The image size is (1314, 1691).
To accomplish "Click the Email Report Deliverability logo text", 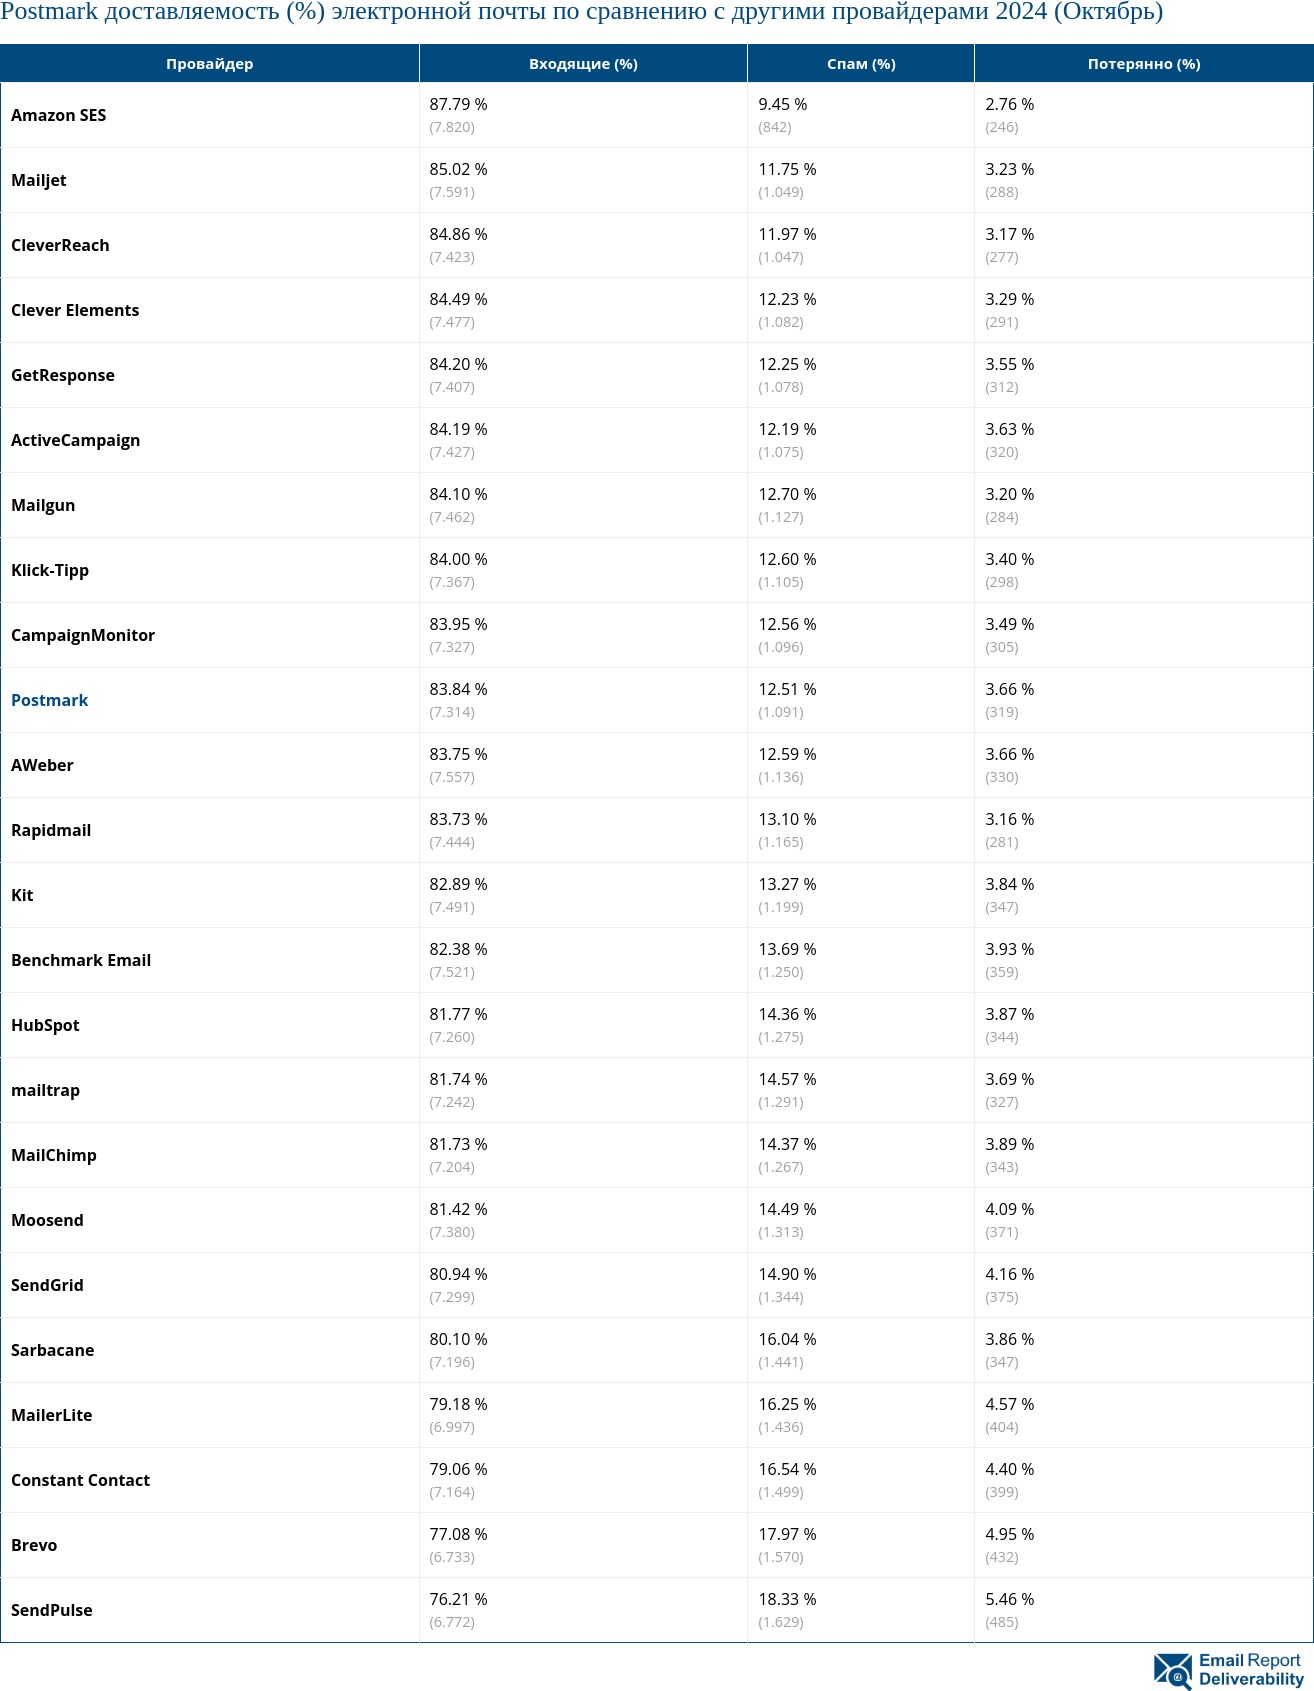I will [x=1251, y=1670].
